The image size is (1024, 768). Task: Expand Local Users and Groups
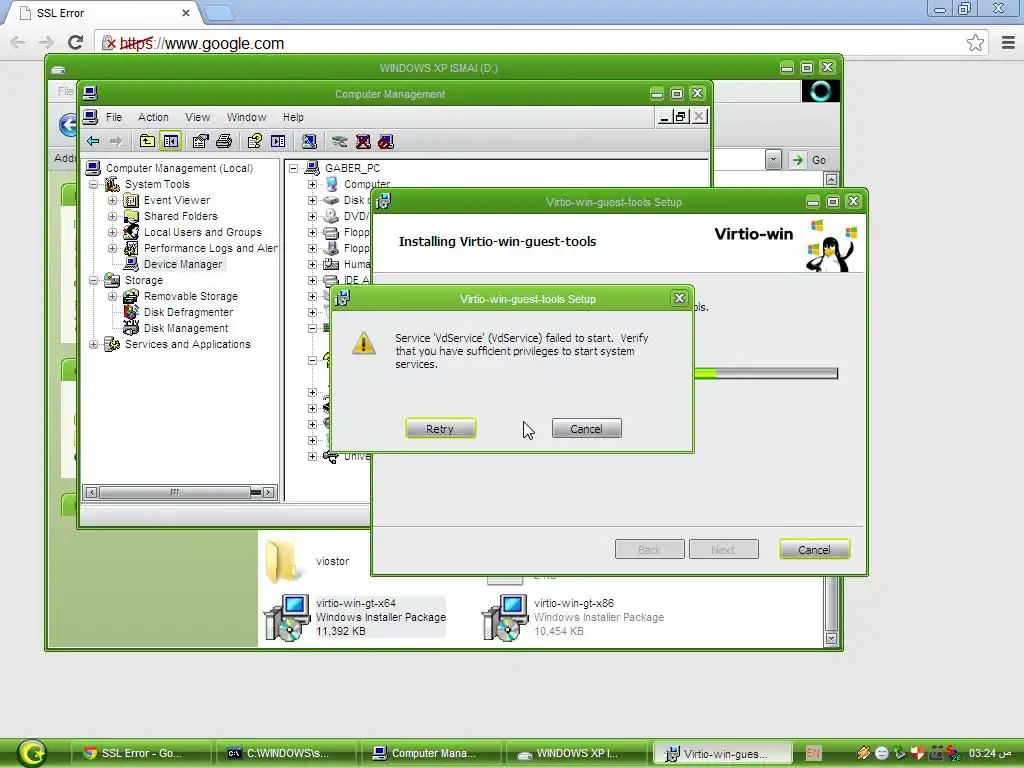tap(112, 232)
